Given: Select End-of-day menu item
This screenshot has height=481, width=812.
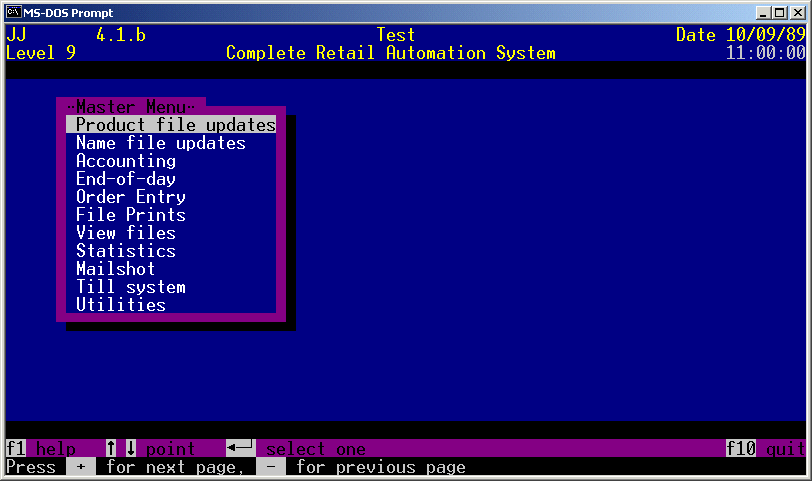Looking at the screenshot, I should (x=125, y=179).
